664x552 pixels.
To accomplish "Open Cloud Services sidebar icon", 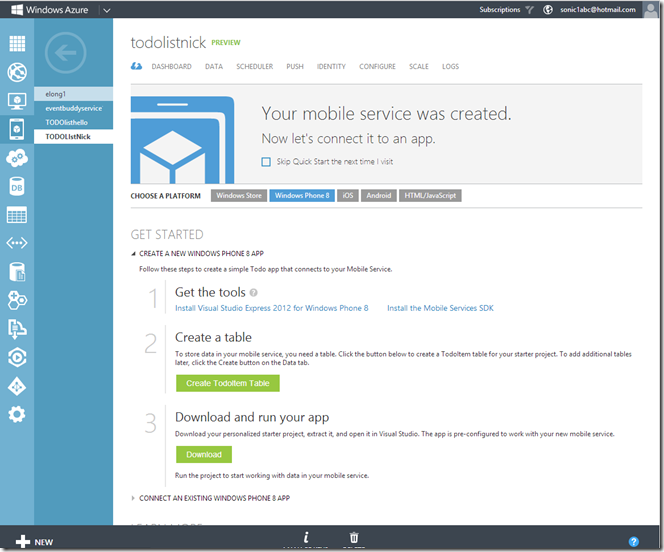I will 17,158.
